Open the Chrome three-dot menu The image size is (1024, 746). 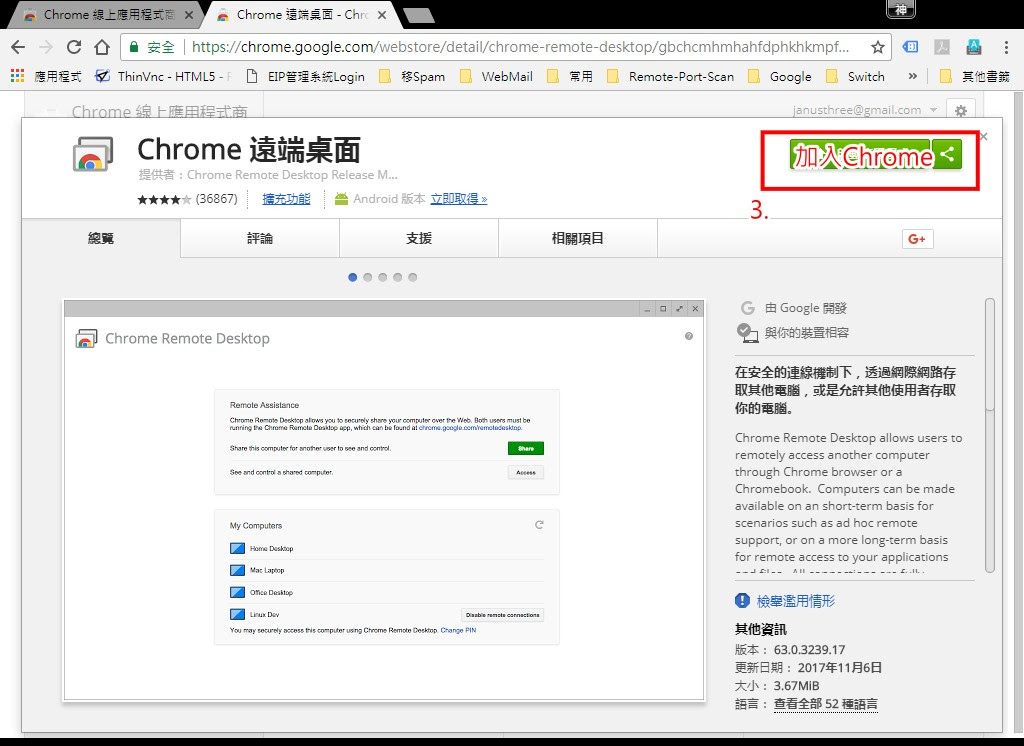coord(1006,47)
